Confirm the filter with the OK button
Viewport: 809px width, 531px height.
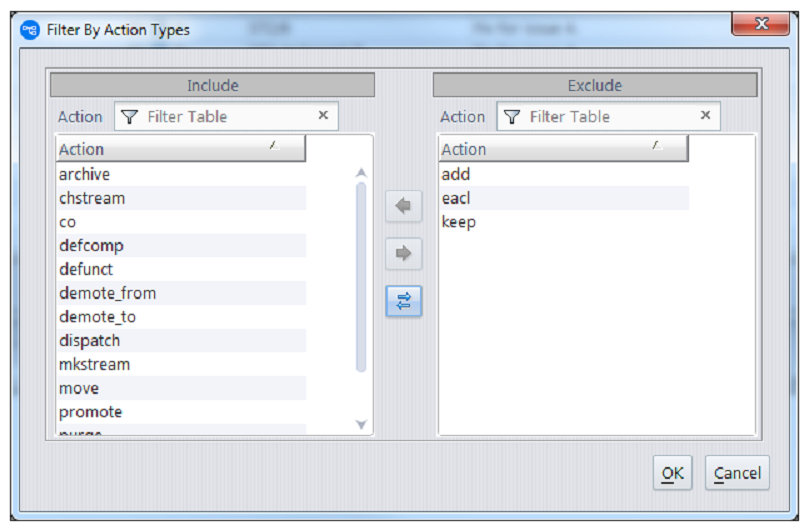(x=673, y=473)
